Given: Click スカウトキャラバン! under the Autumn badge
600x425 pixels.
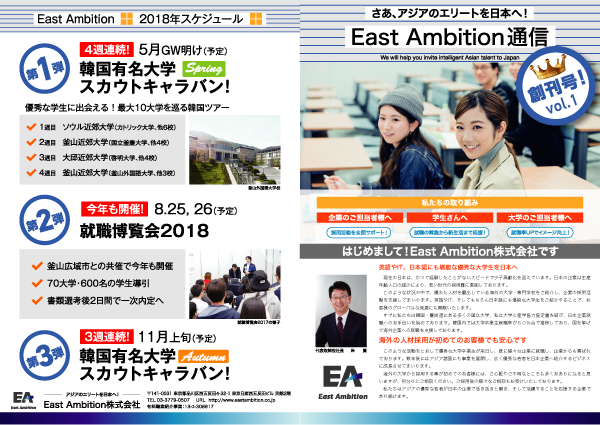Looking at the screenshot, I should click(155, 373).
